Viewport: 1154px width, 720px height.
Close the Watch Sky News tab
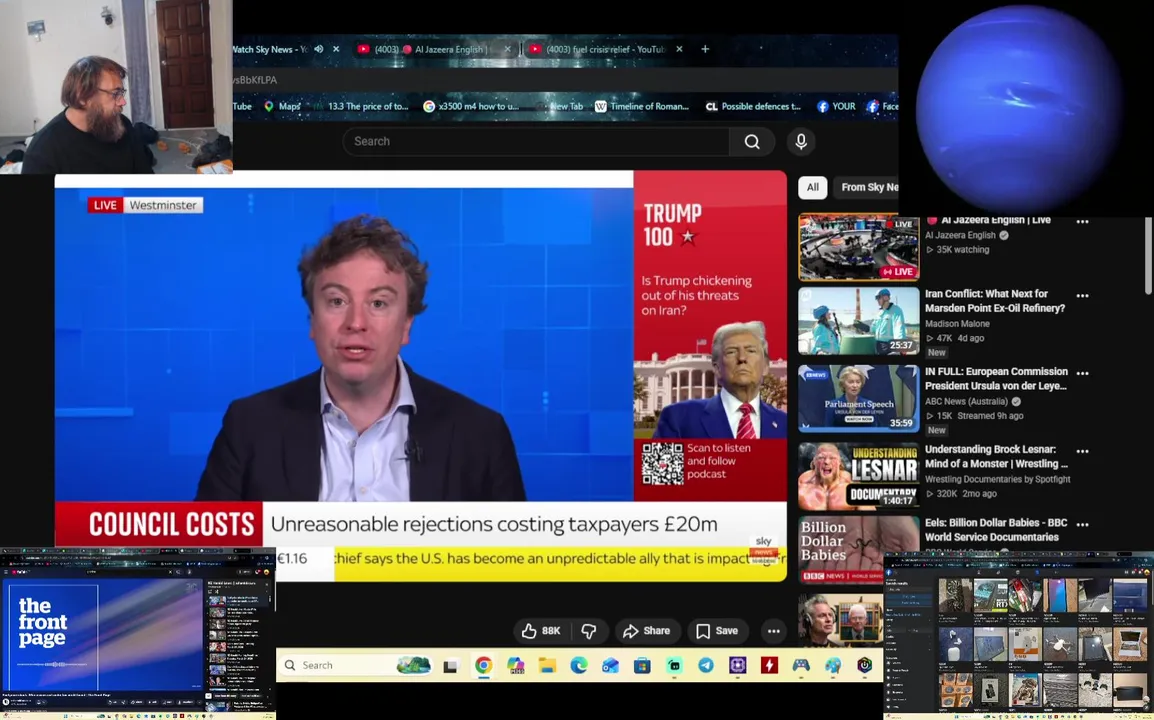[336, 49]
